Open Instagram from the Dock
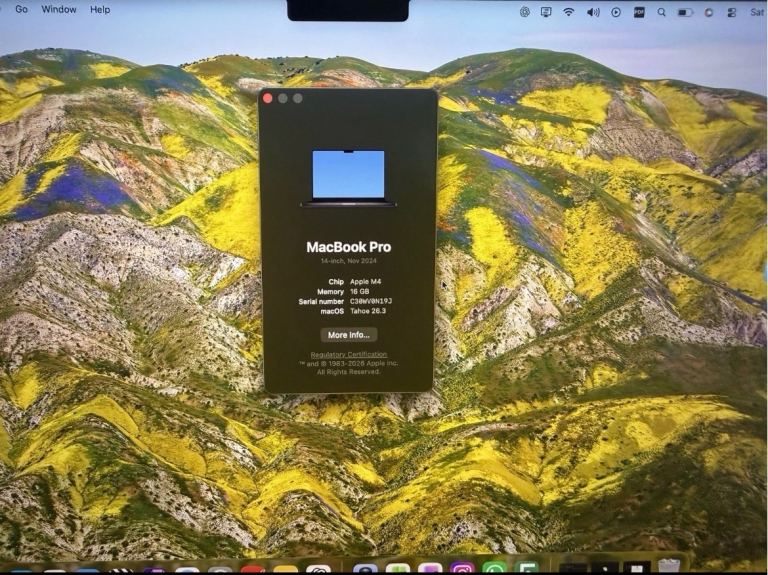The image size is (768, 575). (x=462, y=569)
